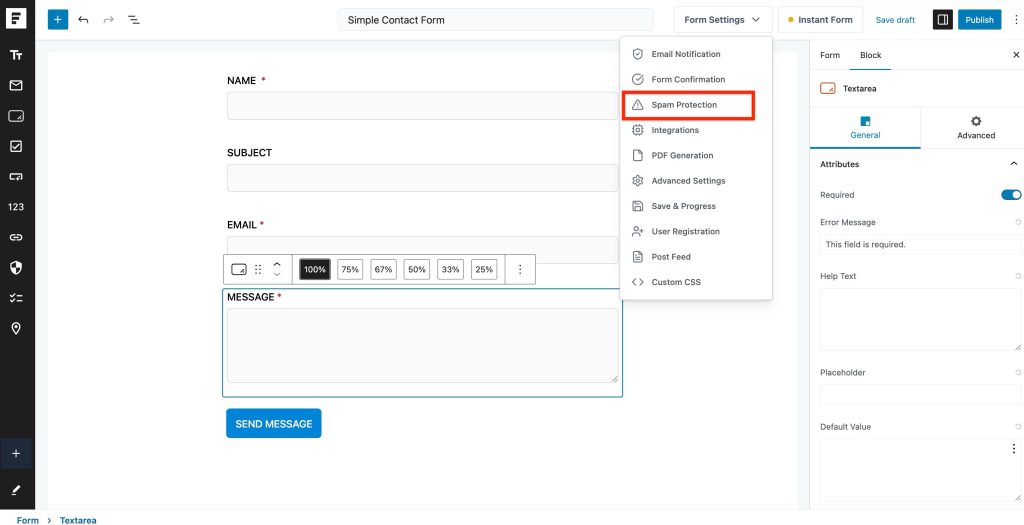Click the Save draft link
Image resolution: width=1024 pixels, height=525 pixels.
click(x=895, y=20)
